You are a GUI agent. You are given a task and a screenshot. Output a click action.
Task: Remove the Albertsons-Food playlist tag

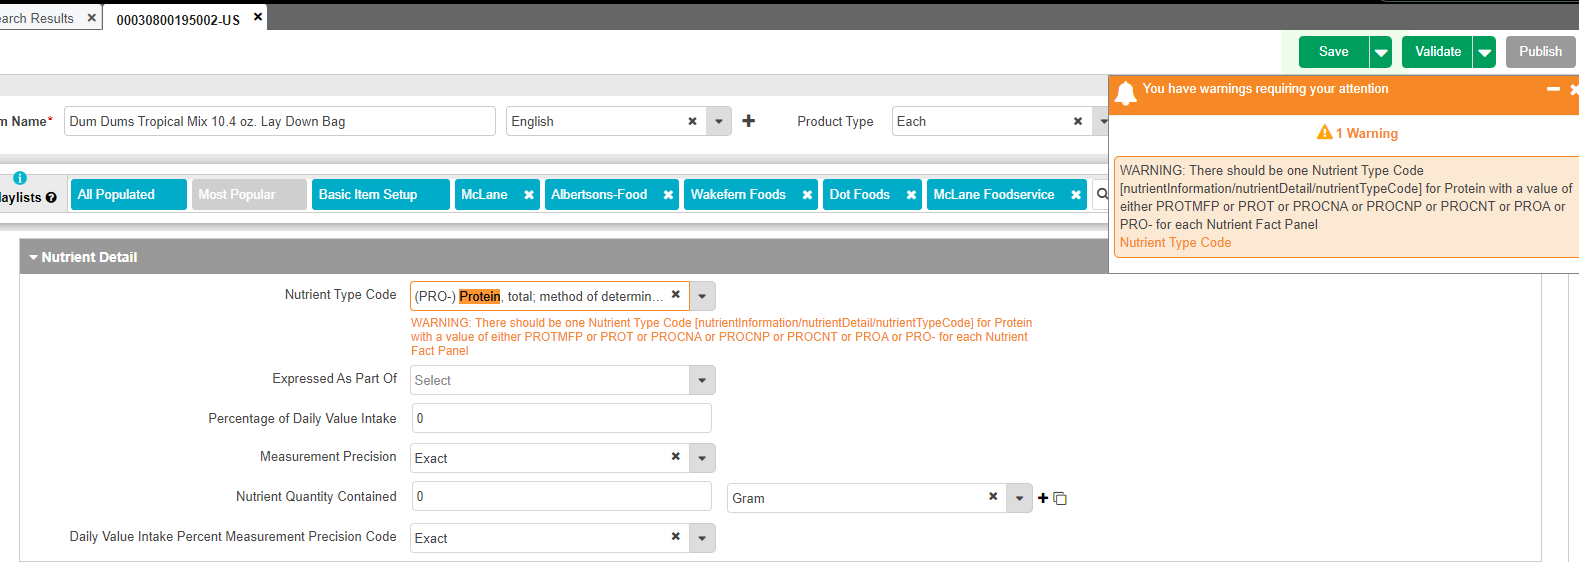pos(668,195)
